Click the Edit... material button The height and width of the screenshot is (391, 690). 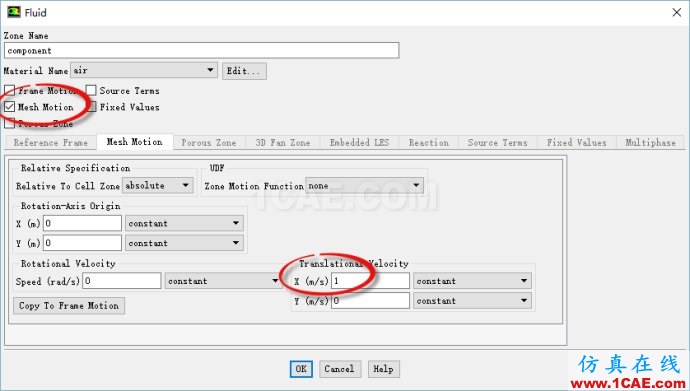[x=244, y=71]
